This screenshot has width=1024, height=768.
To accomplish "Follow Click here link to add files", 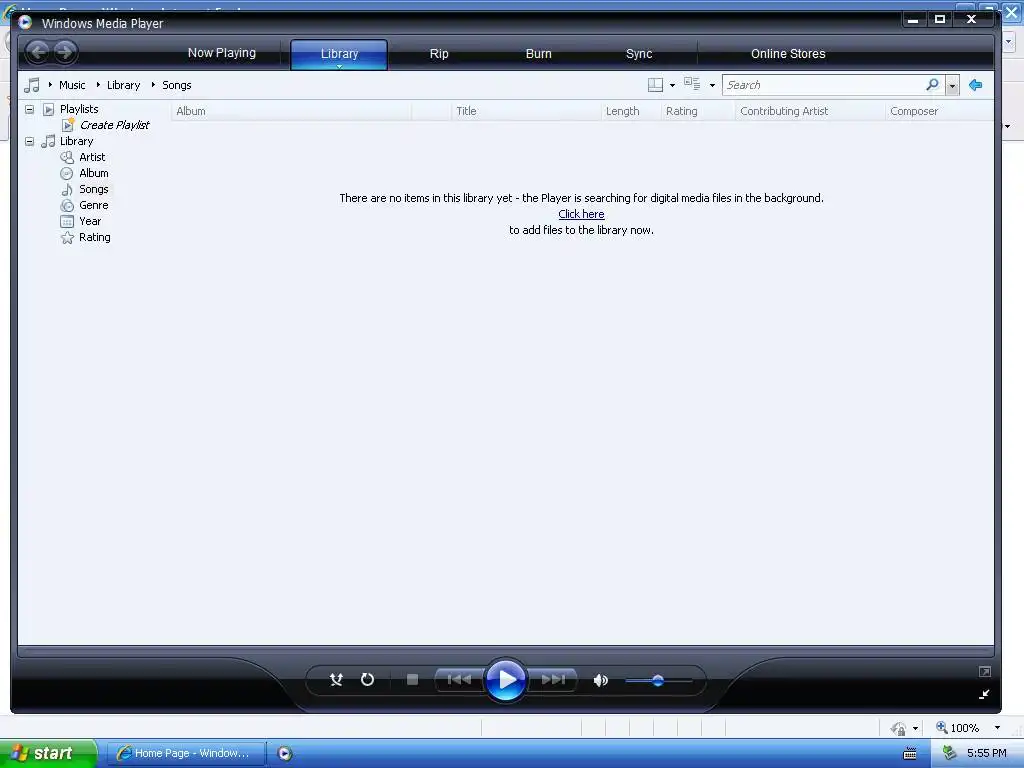I will 581,214.
